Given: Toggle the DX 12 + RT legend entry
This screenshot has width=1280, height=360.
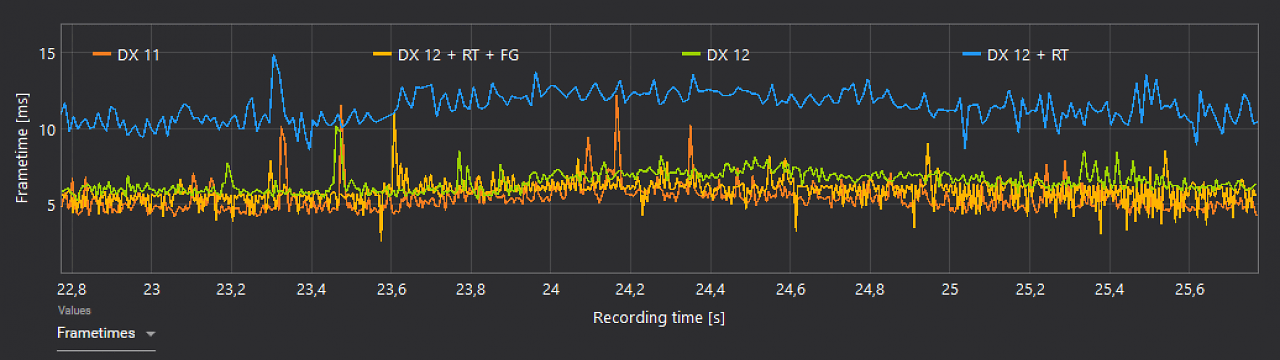Looking at the screenshot, I should click(x=1015, y=55).
